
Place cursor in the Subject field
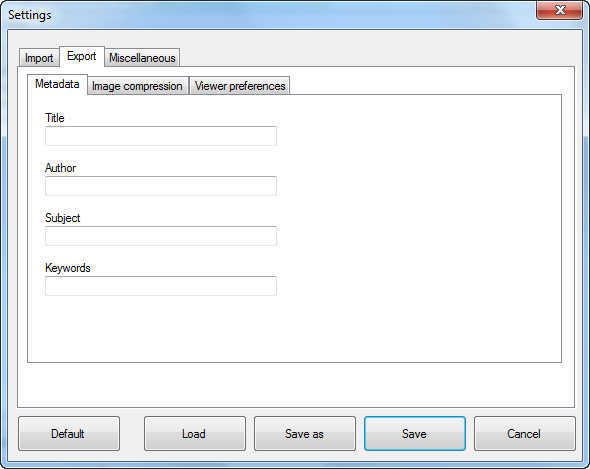161,236
